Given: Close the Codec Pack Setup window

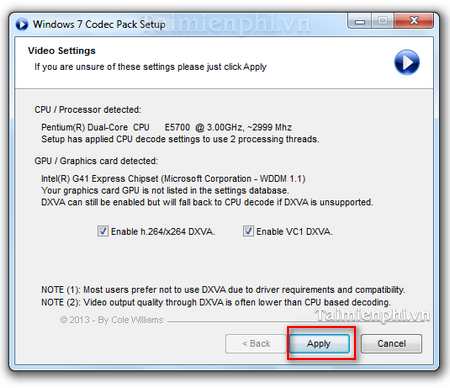Looking at the screenshot, I should coord(414,22).
